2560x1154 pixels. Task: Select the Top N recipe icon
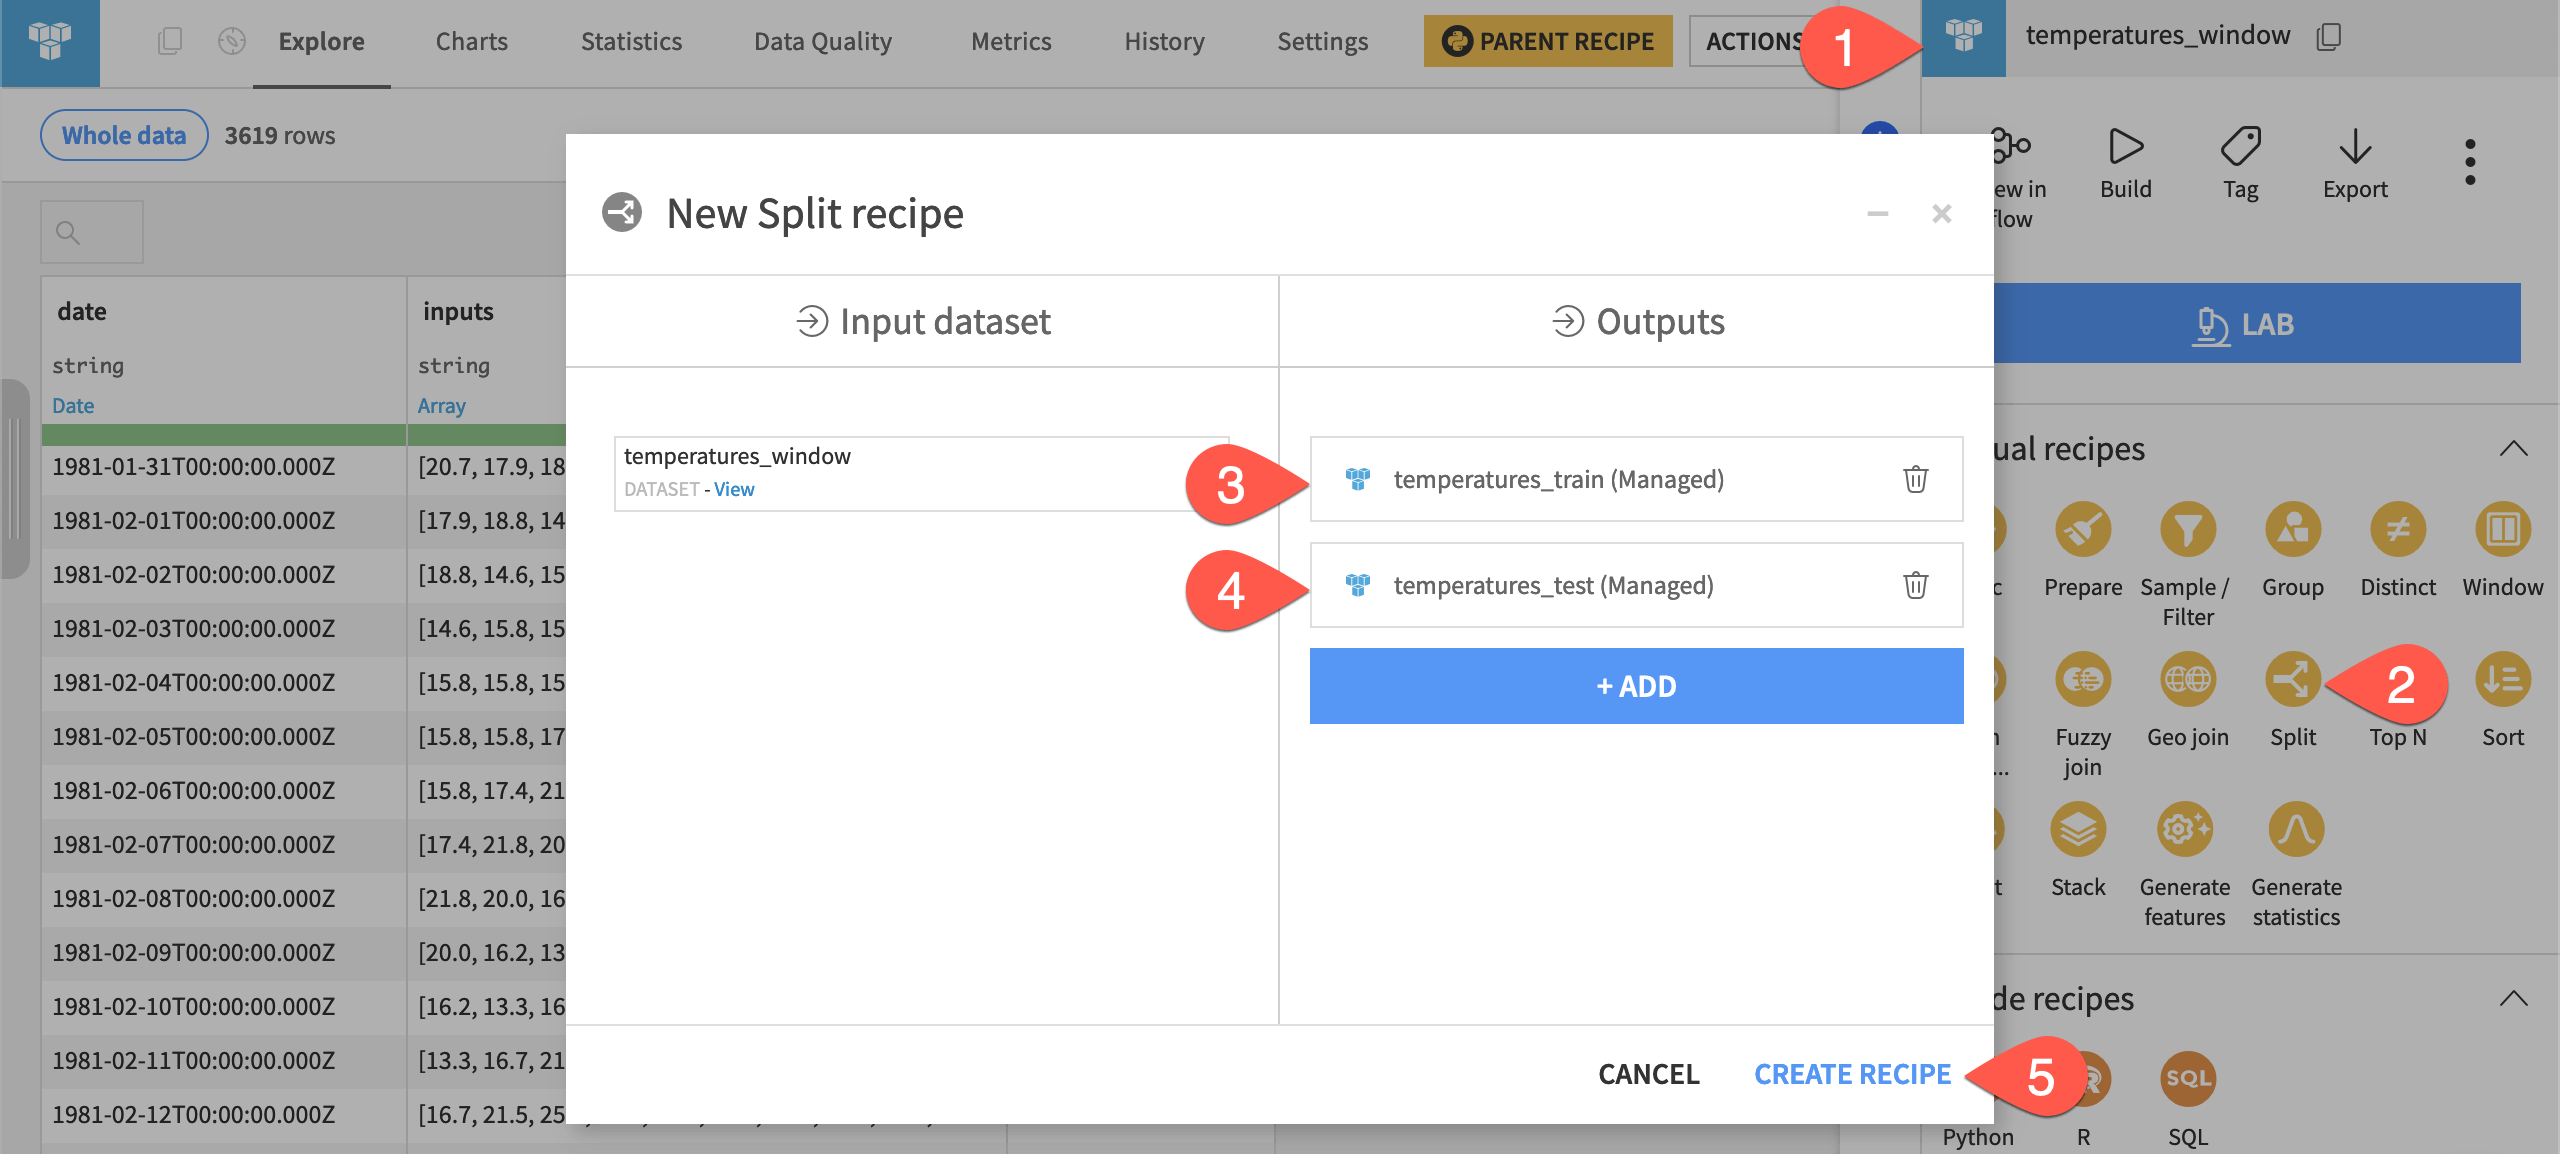pos(2398,679)
